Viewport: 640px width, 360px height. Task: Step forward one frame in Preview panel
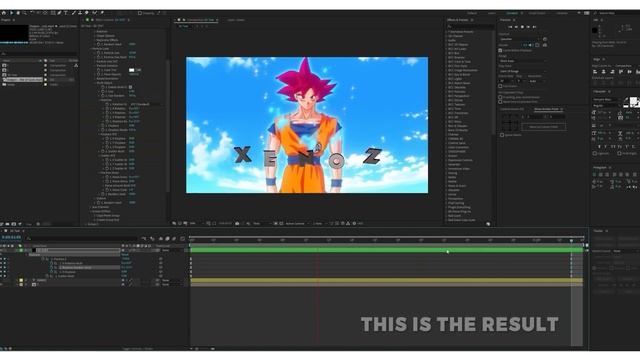528,27
